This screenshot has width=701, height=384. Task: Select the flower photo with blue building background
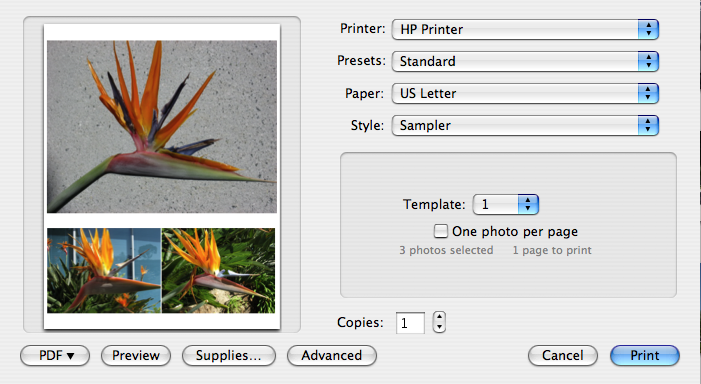point(104,270)
